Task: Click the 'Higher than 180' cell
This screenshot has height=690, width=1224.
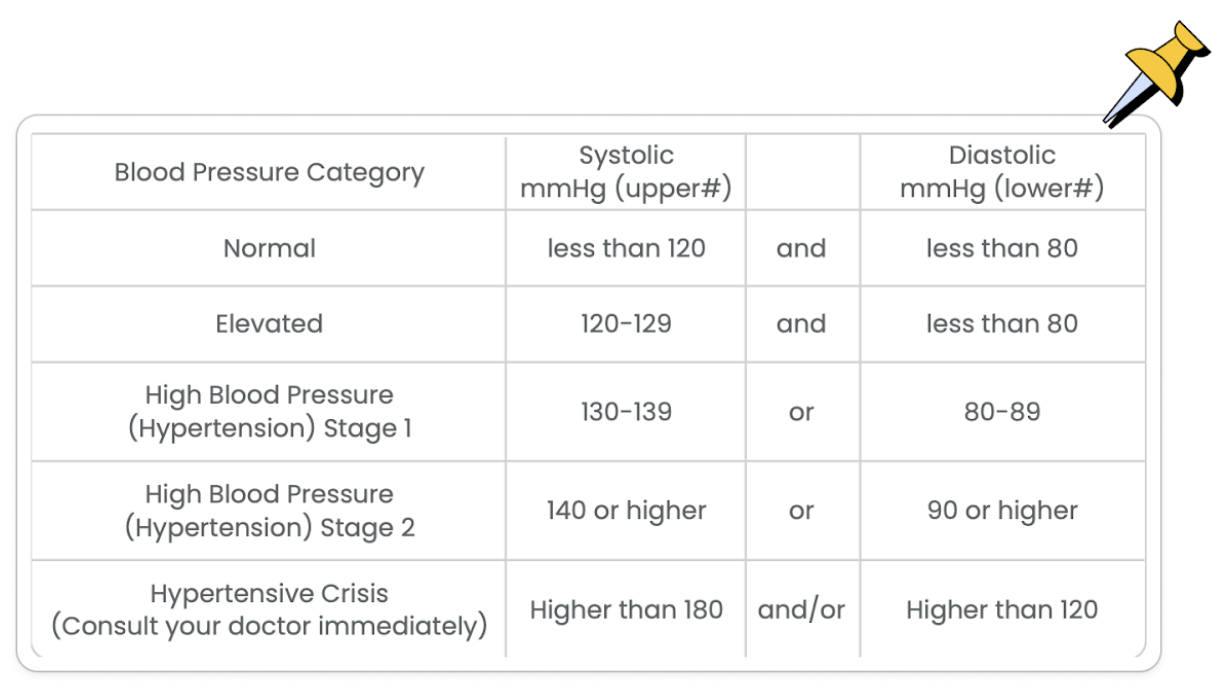Action: pos(626,609)
